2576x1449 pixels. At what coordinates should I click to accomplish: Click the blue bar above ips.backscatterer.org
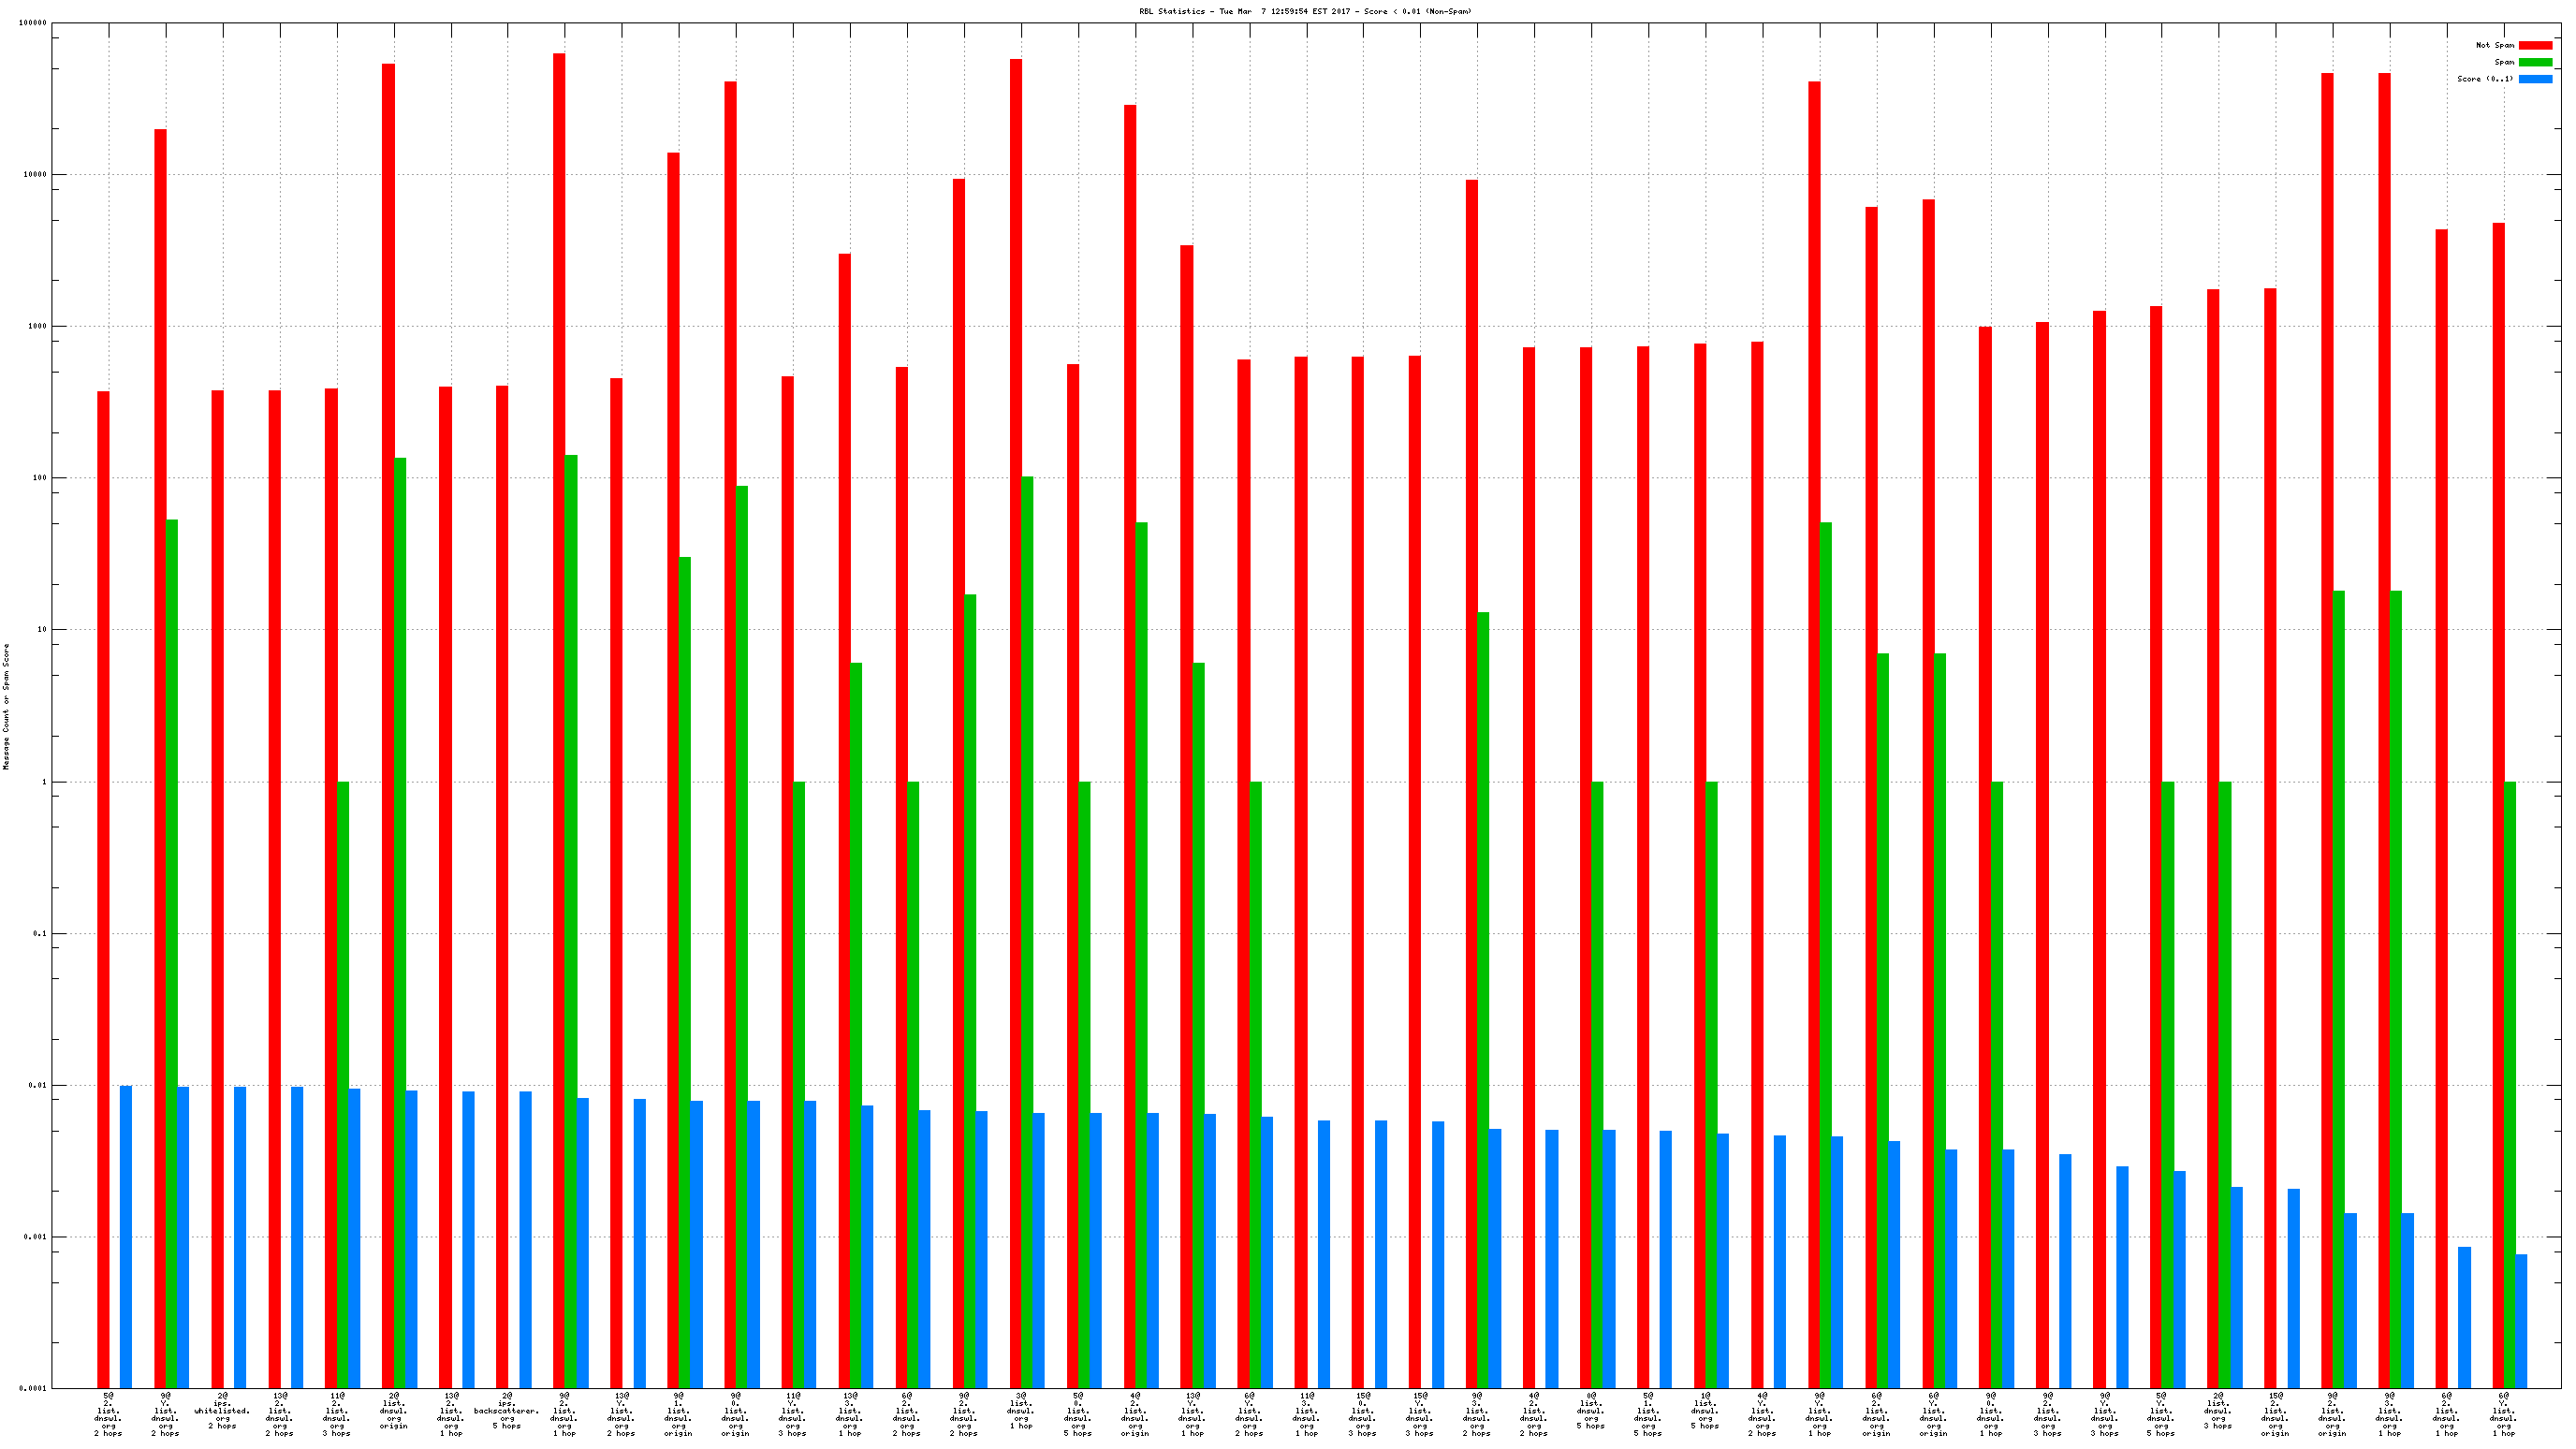525,1239
